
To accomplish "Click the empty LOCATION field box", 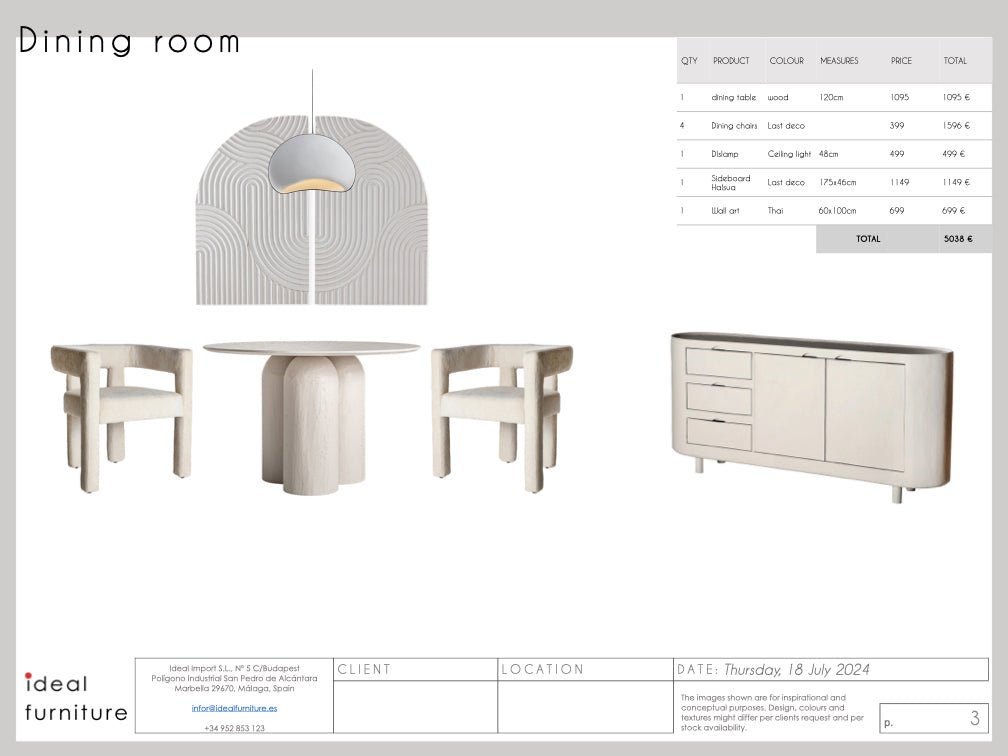I will point(585,706).
